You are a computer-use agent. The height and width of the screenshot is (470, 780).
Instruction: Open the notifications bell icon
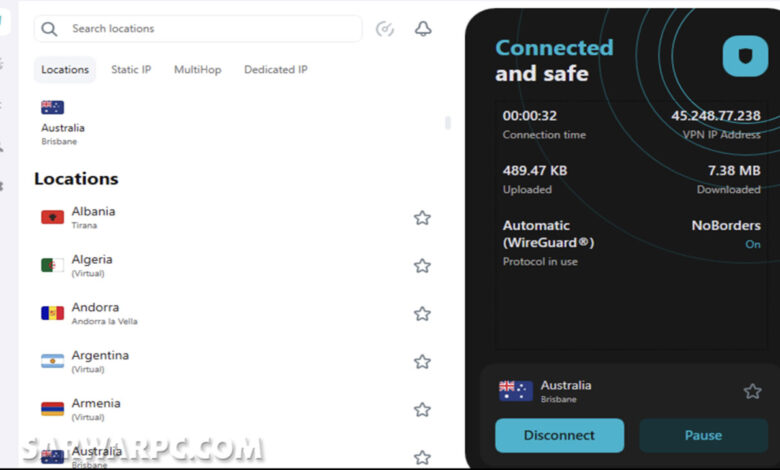pyautogui.click(x=423, y=29)
